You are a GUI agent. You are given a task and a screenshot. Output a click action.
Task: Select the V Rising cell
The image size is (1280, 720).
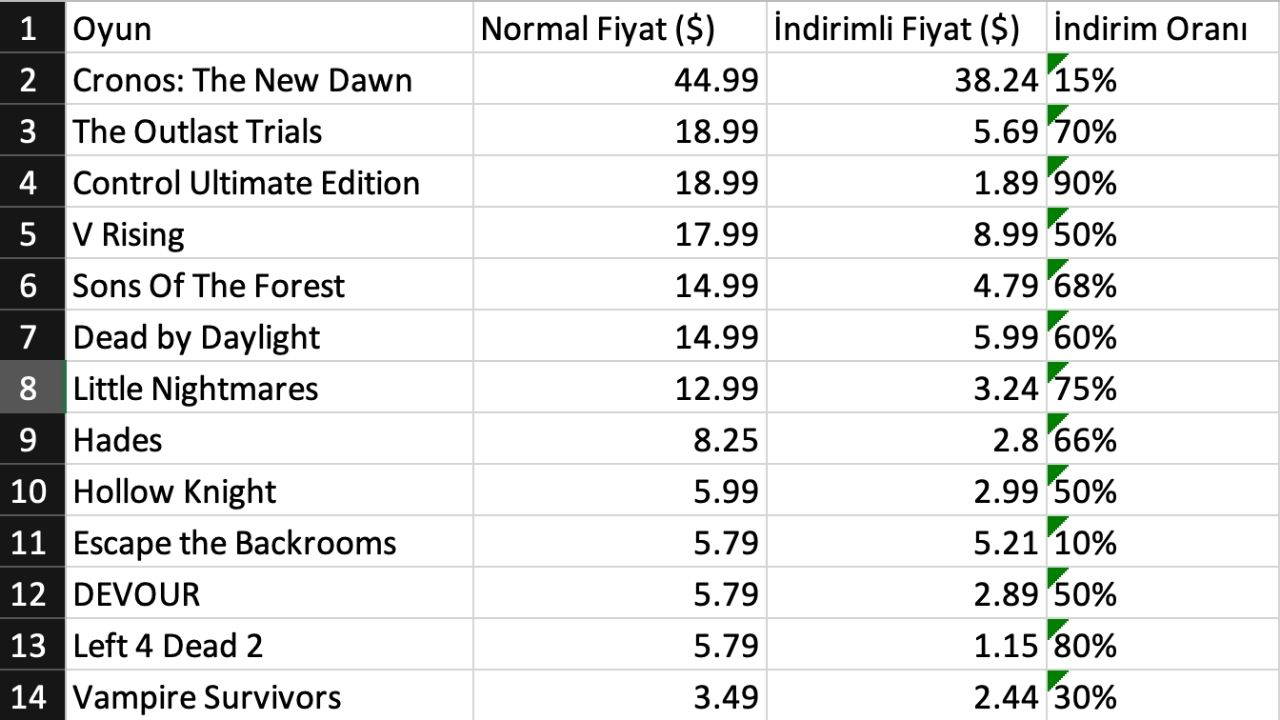click(x=129, y=235)
